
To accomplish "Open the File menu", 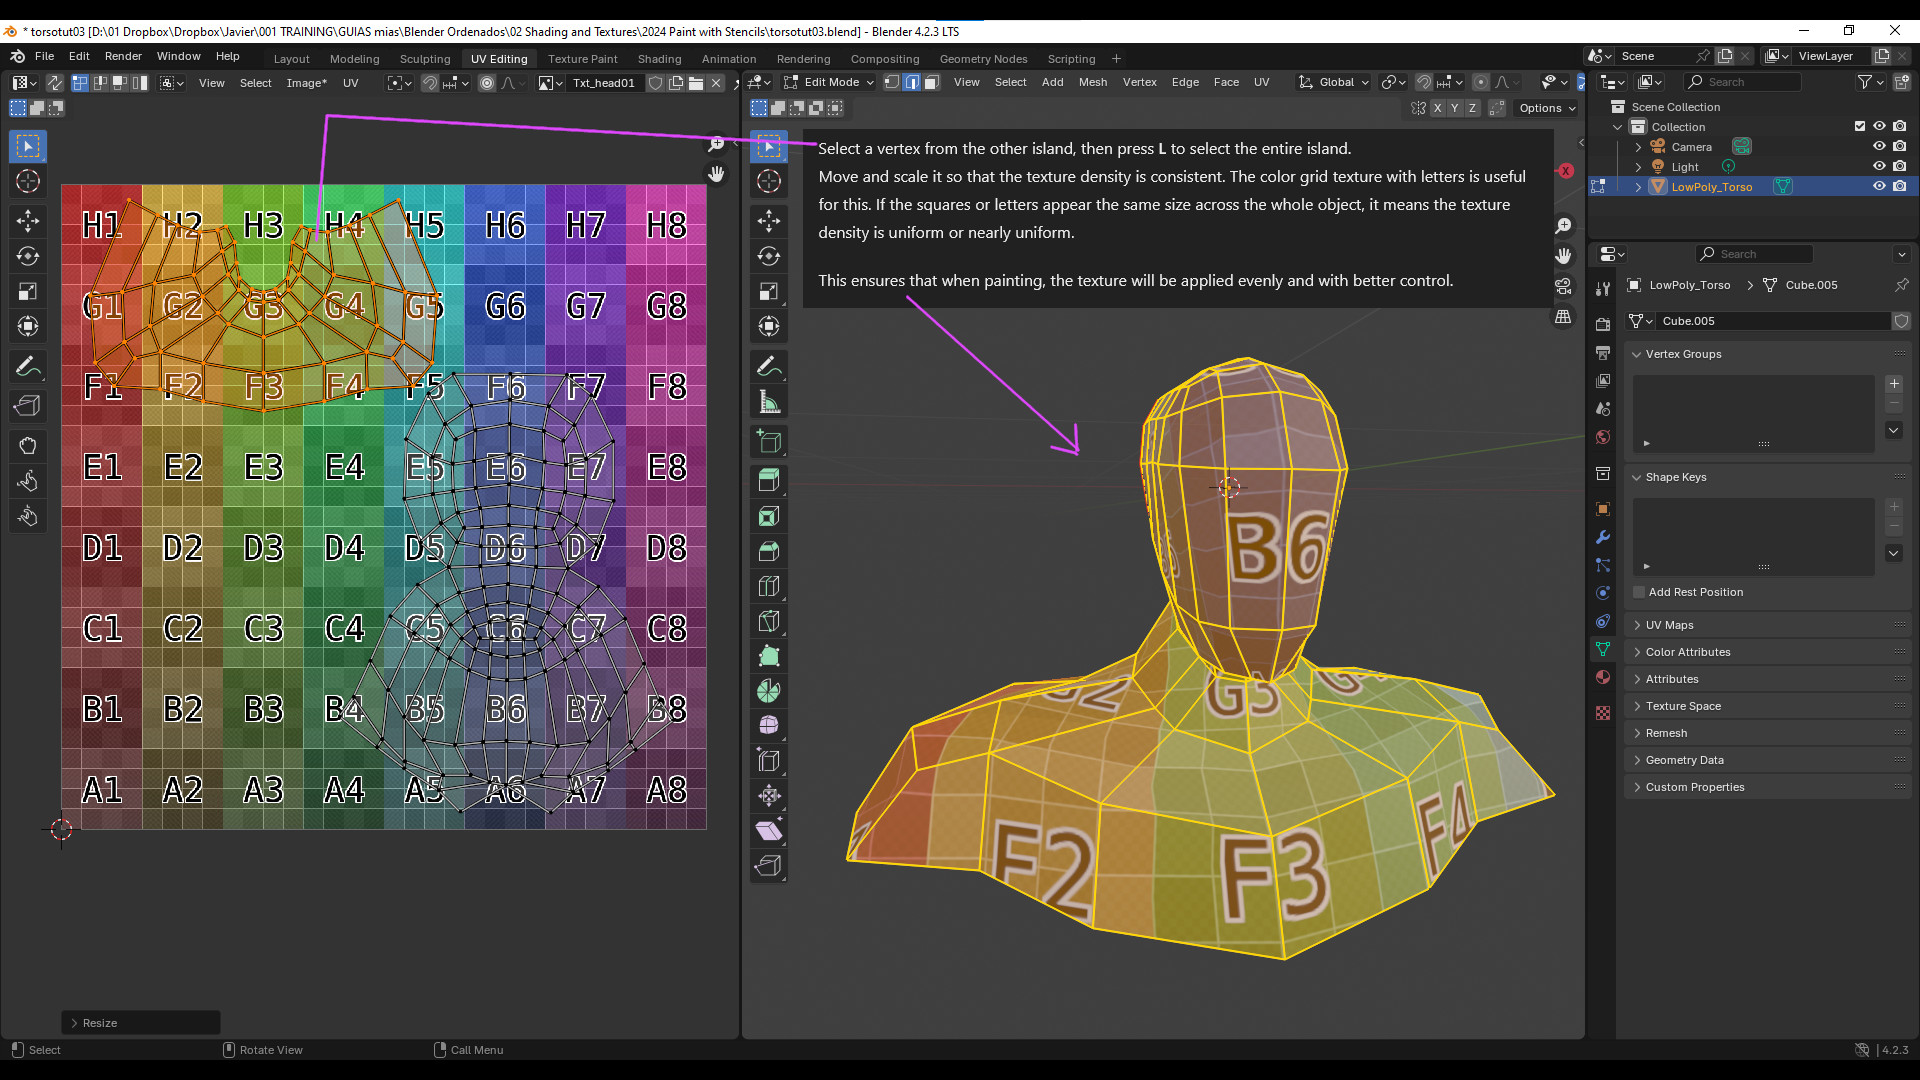I will click(x=44, y=56).
